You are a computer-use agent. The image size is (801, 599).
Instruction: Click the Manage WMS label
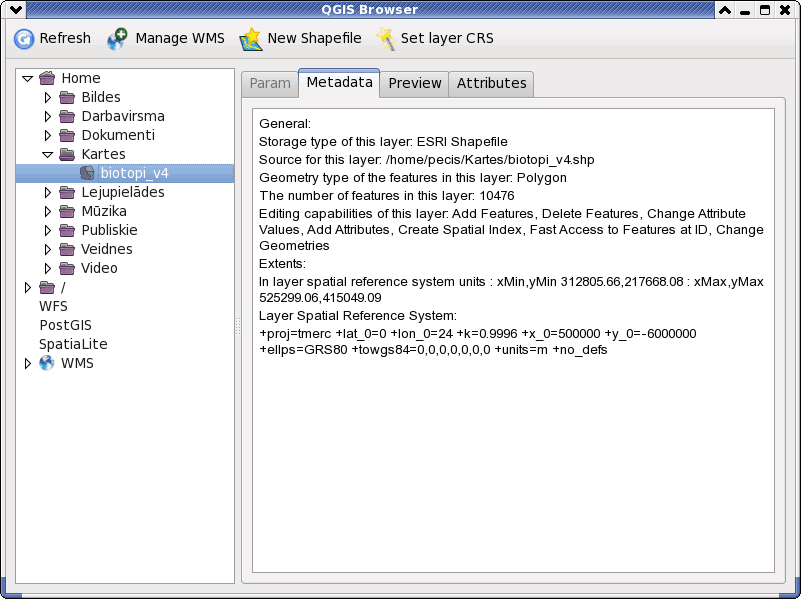[x=180, y=38]
